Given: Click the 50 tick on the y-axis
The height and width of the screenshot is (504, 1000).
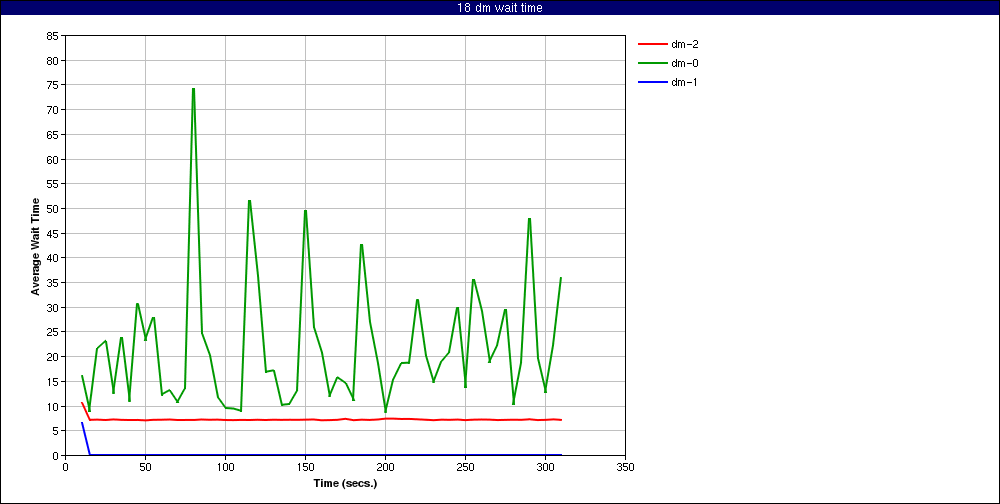Looking at the screenshot, I should (54, 209).
